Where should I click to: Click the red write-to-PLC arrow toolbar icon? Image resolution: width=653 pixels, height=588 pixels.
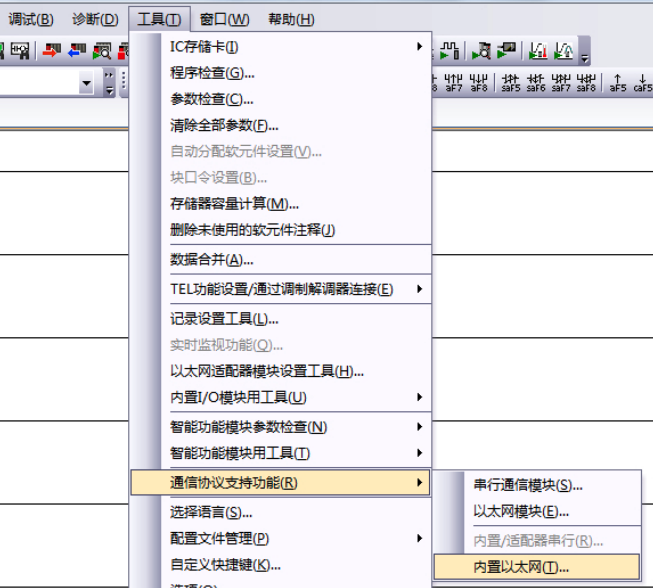(49, 50)
